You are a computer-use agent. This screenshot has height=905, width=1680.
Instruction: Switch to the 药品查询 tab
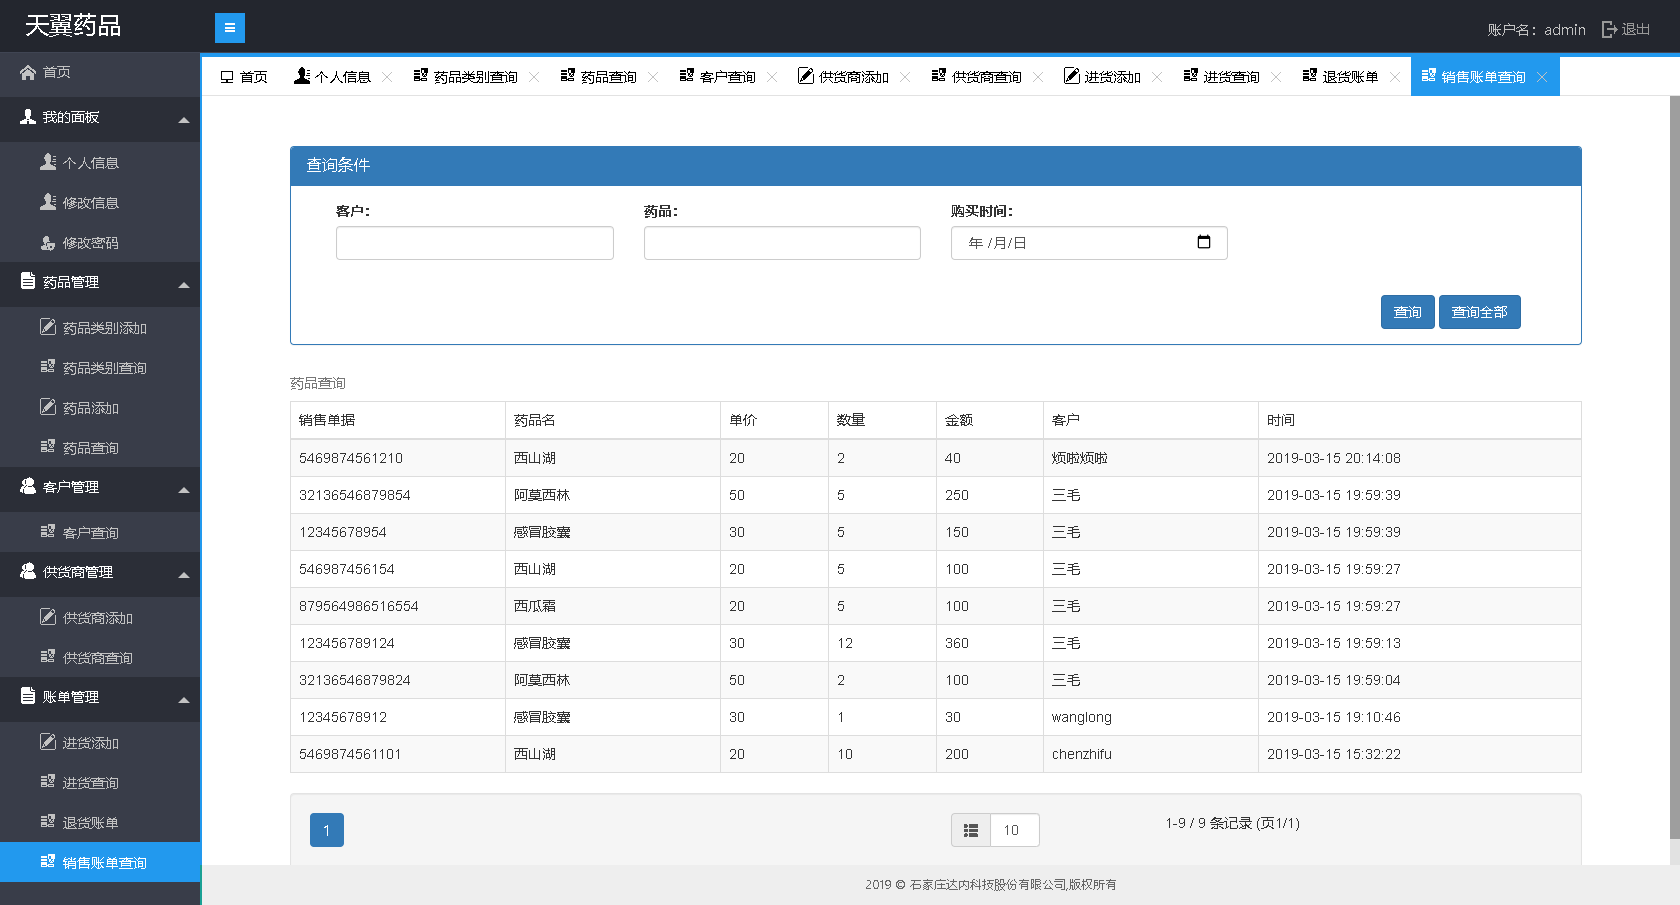click(x=599, y=77)
